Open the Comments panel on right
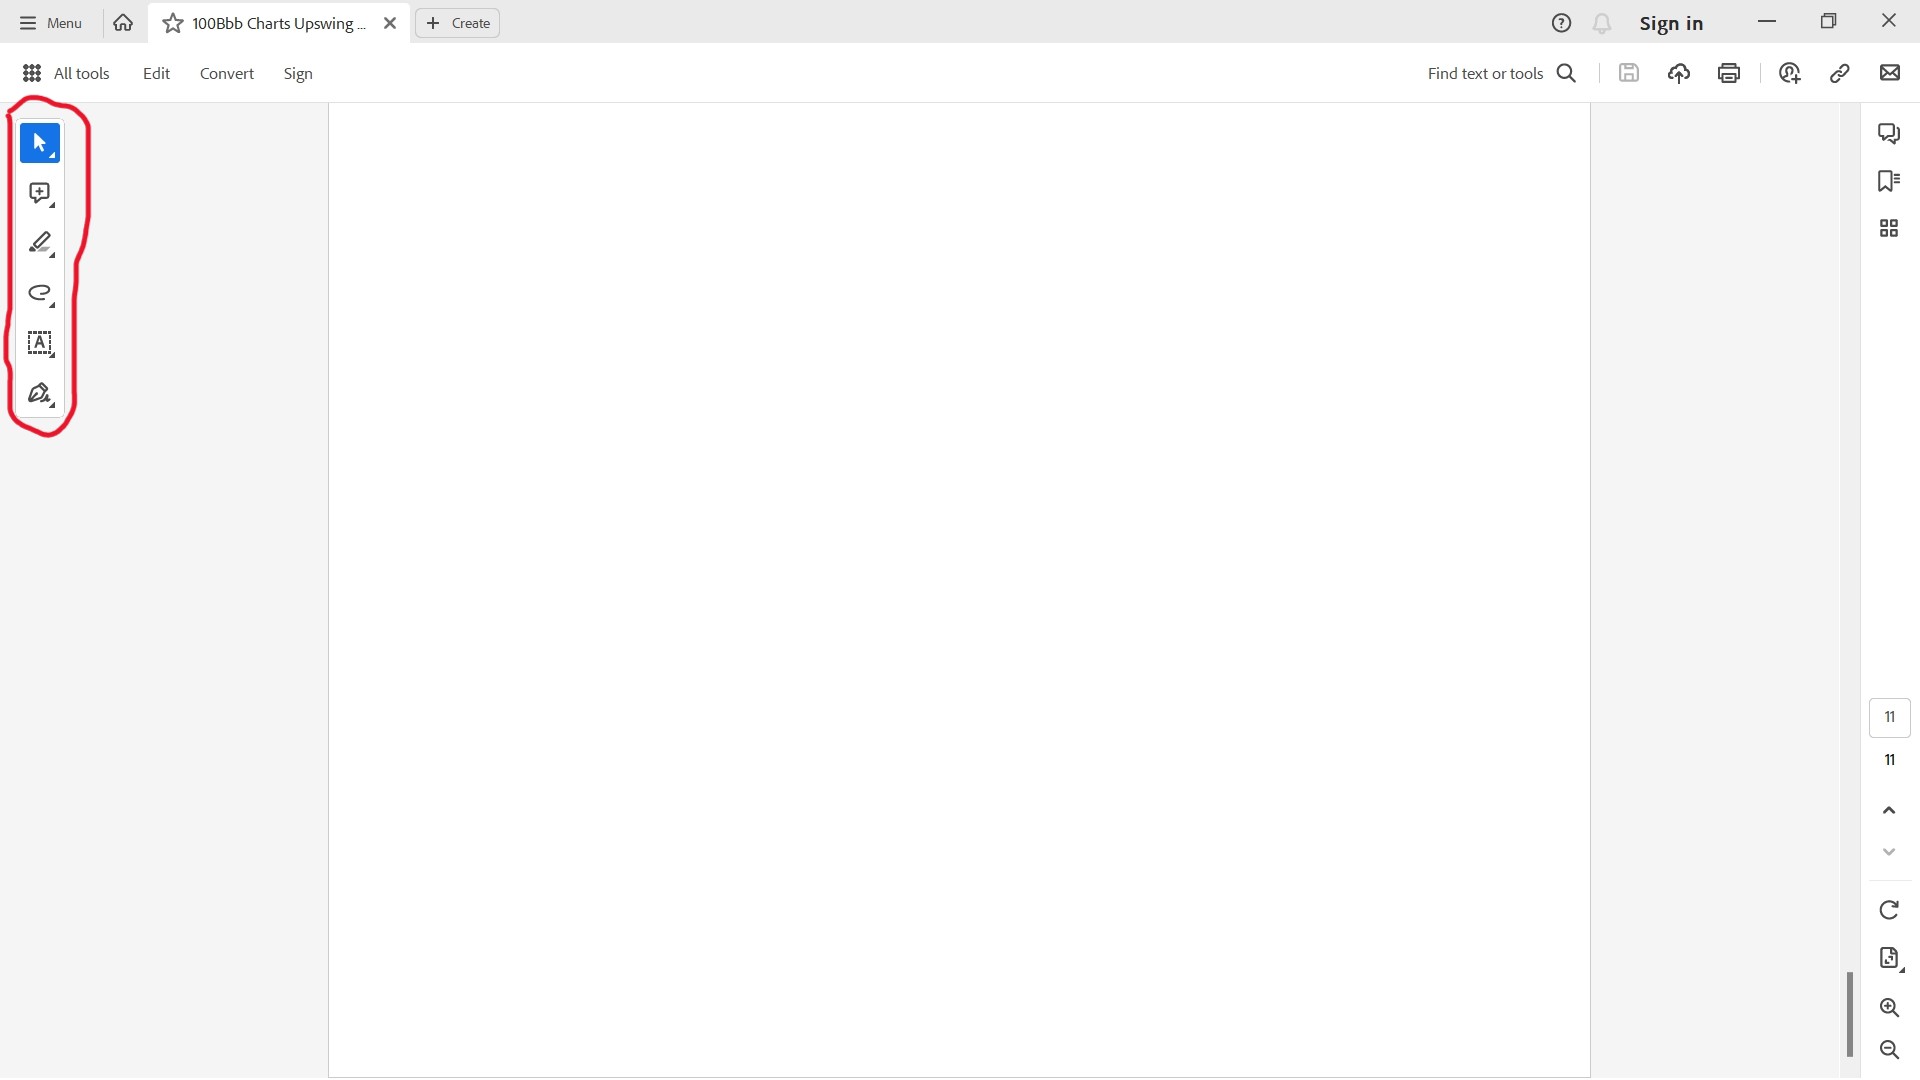 [1888, 132]
